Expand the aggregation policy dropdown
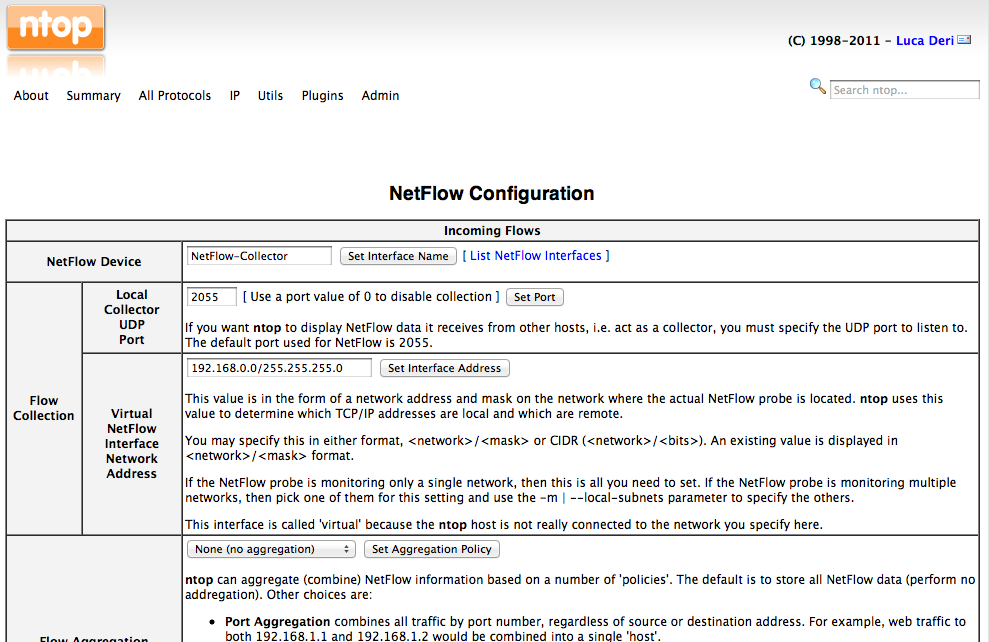This screenshot has width=989, height=642. coord(271,549)
